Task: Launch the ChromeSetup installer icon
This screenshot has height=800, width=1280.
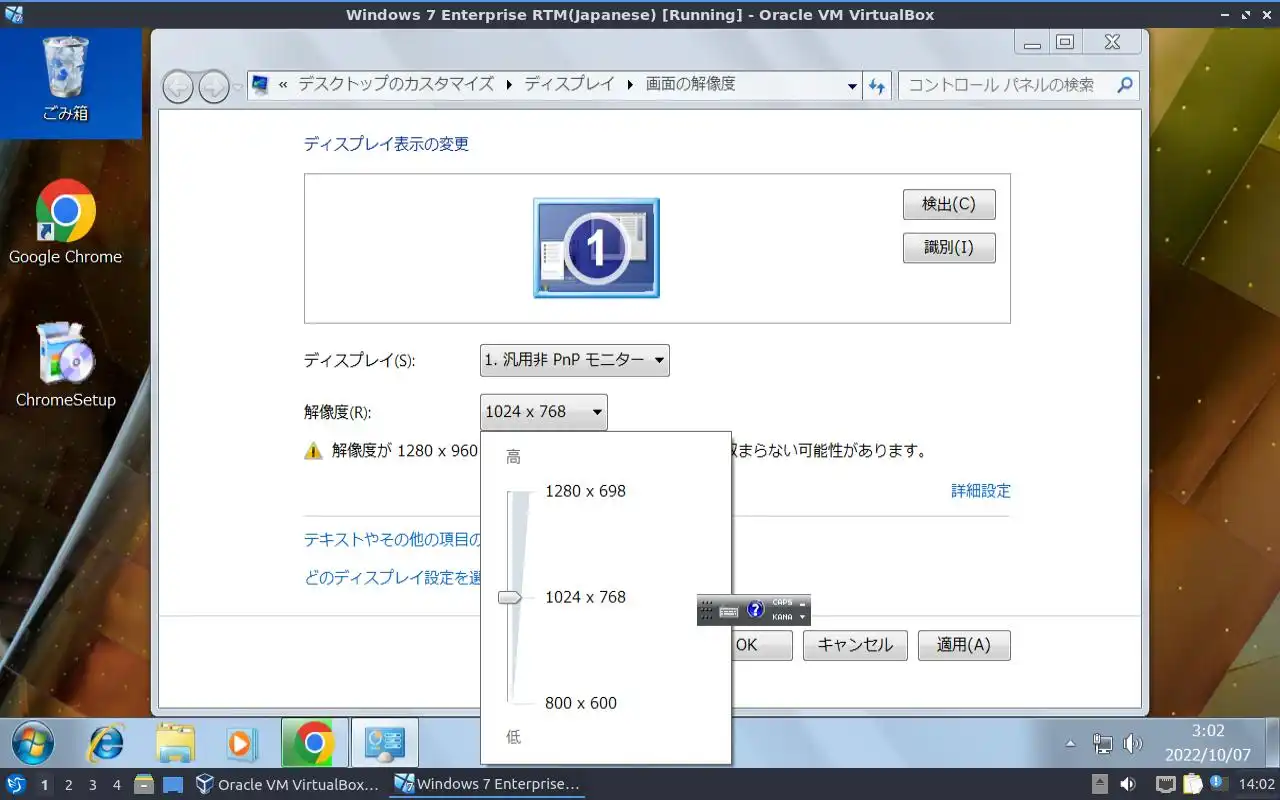Action: [65, 365]
